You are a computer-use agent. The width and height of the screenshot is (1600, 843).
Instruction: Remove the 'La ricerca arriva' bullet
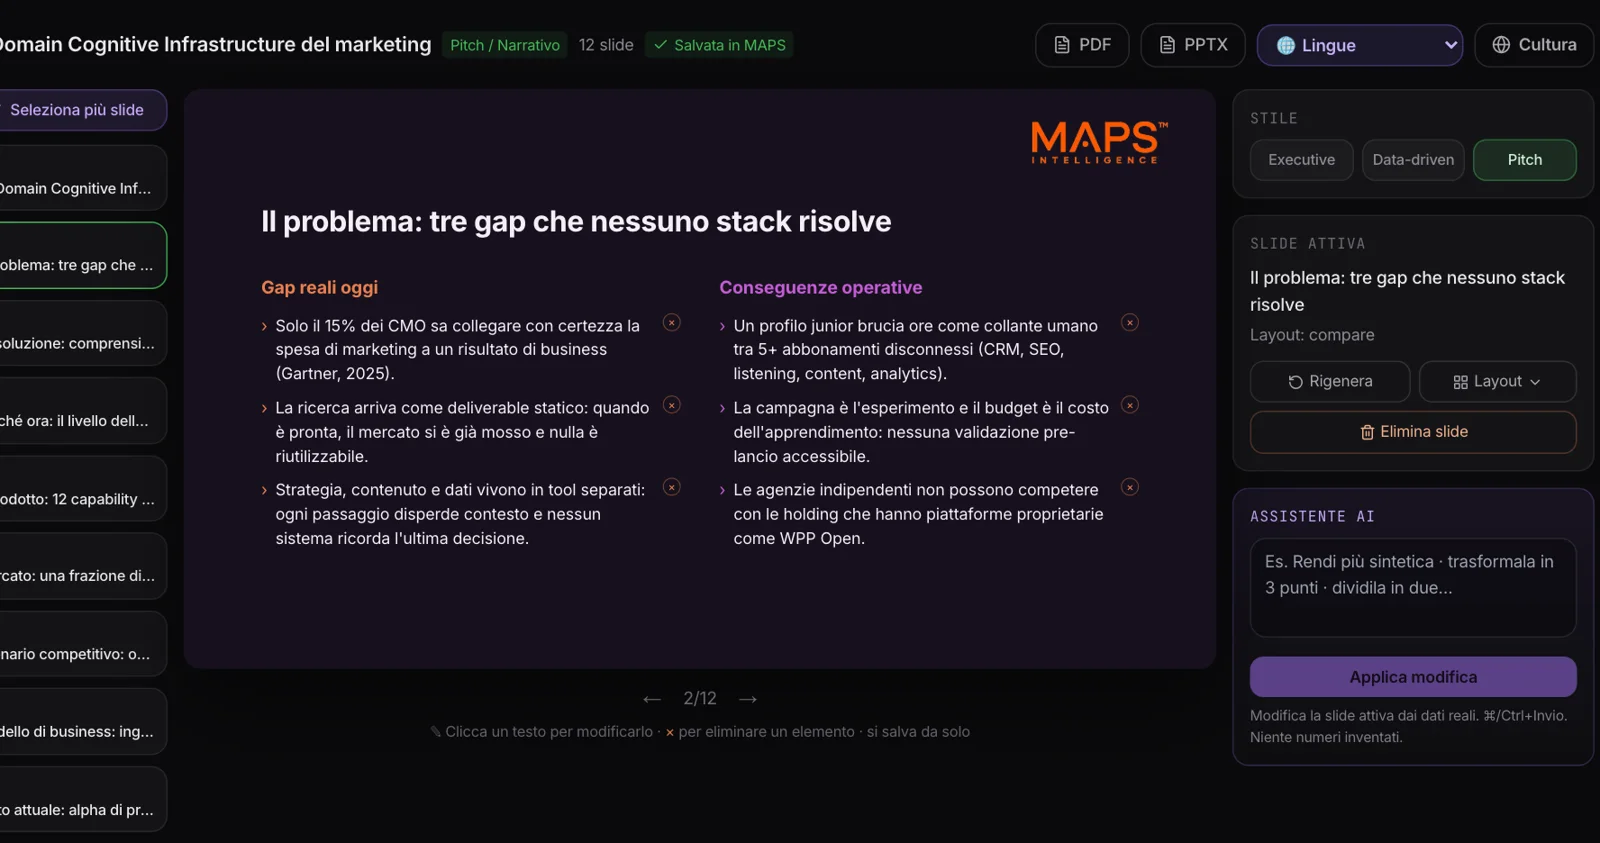coord(672,405)
